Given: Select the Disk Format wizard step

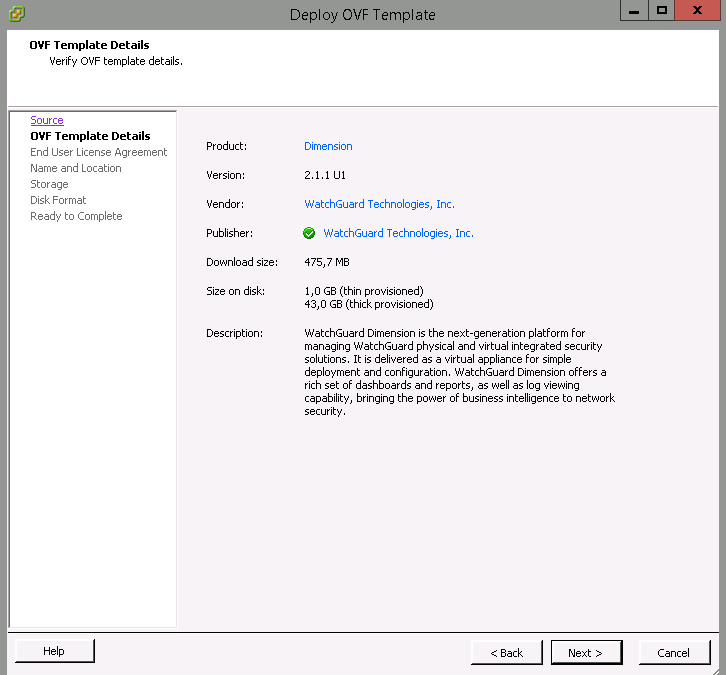Looking at the screenshot, I should click(58, 200).
